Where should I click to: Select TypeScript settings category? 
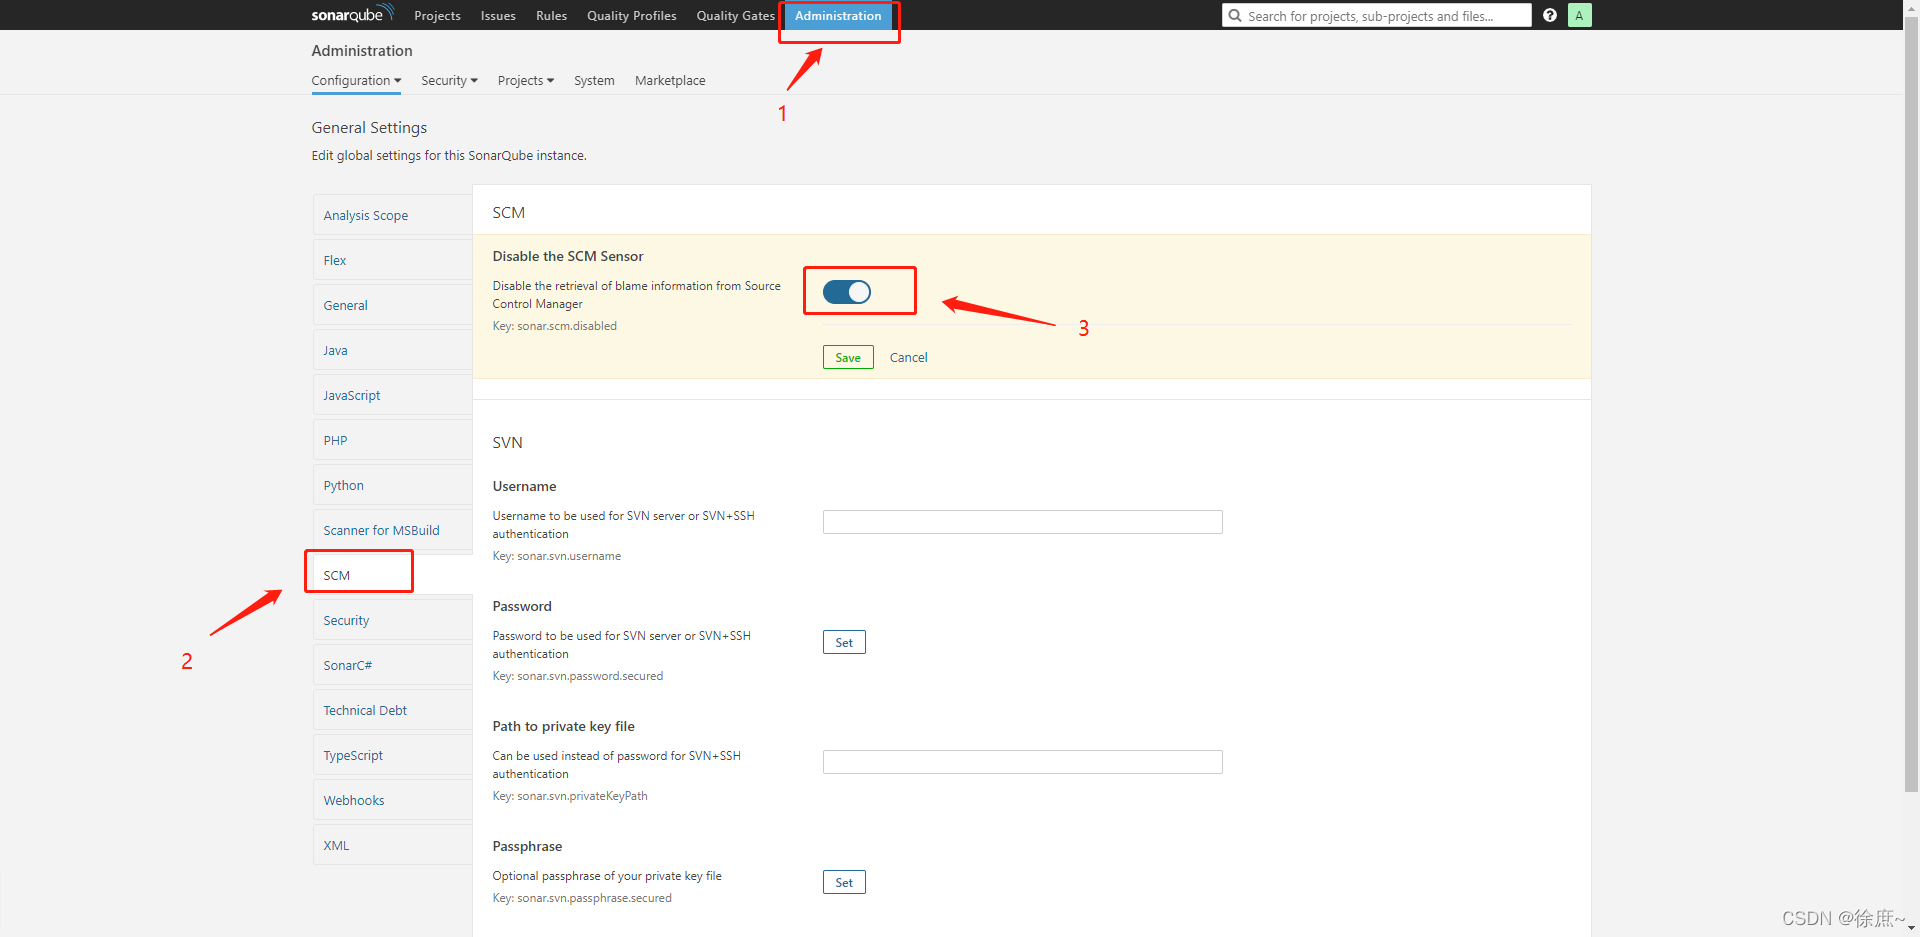coord(392,755)
